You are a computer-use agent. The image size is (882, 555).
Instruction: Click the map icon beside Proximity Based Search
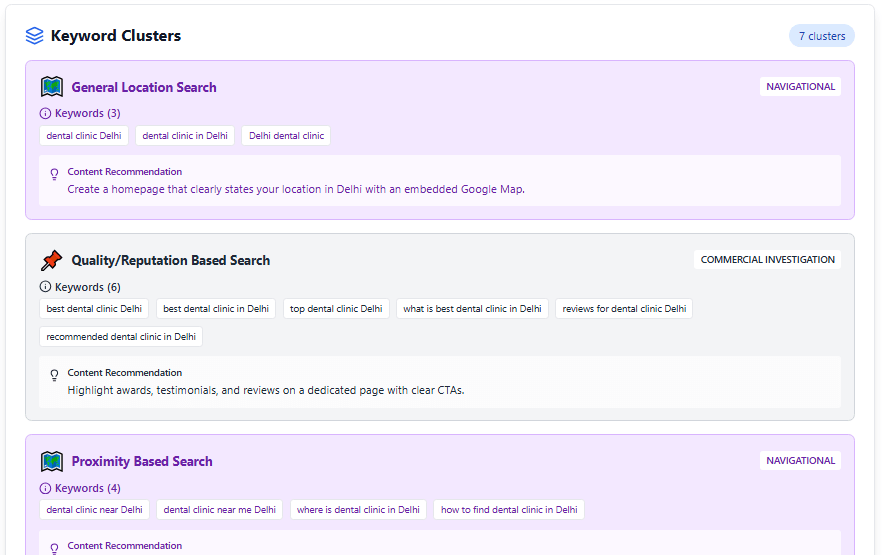click(x=52, y=462)
